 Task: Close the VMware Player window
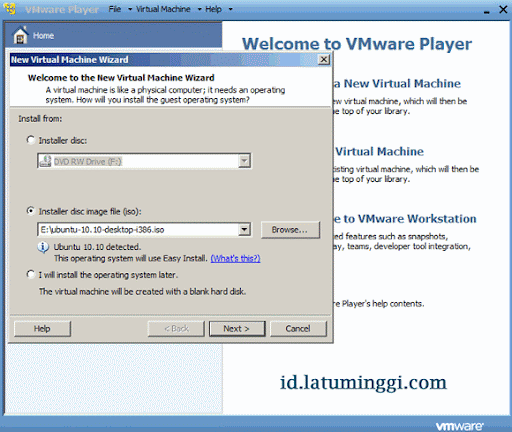(503, 10)
